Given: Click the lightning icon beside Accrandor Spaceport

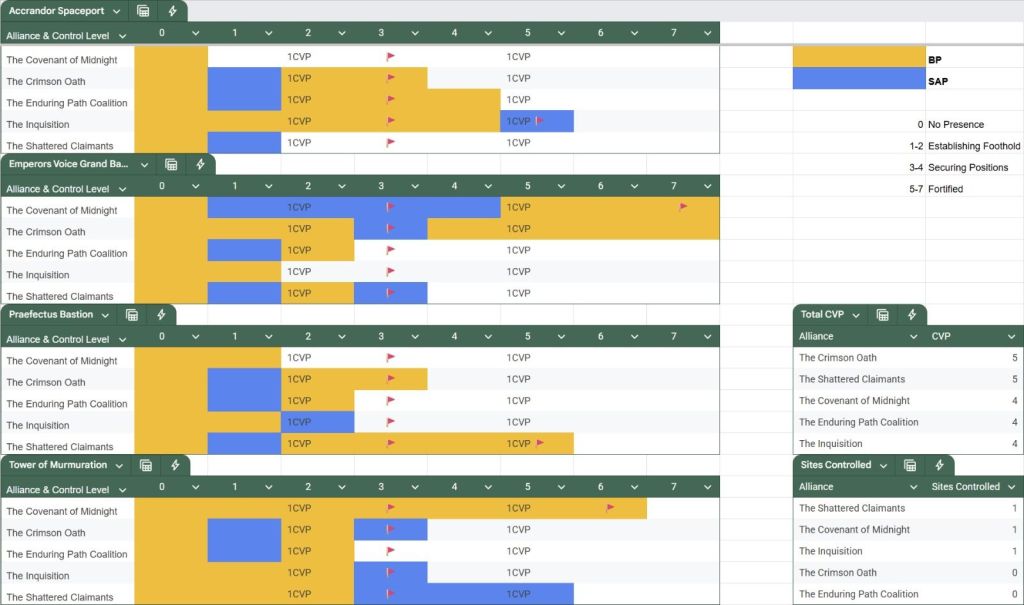Looking at the screenshot, I should pos(173,11).
